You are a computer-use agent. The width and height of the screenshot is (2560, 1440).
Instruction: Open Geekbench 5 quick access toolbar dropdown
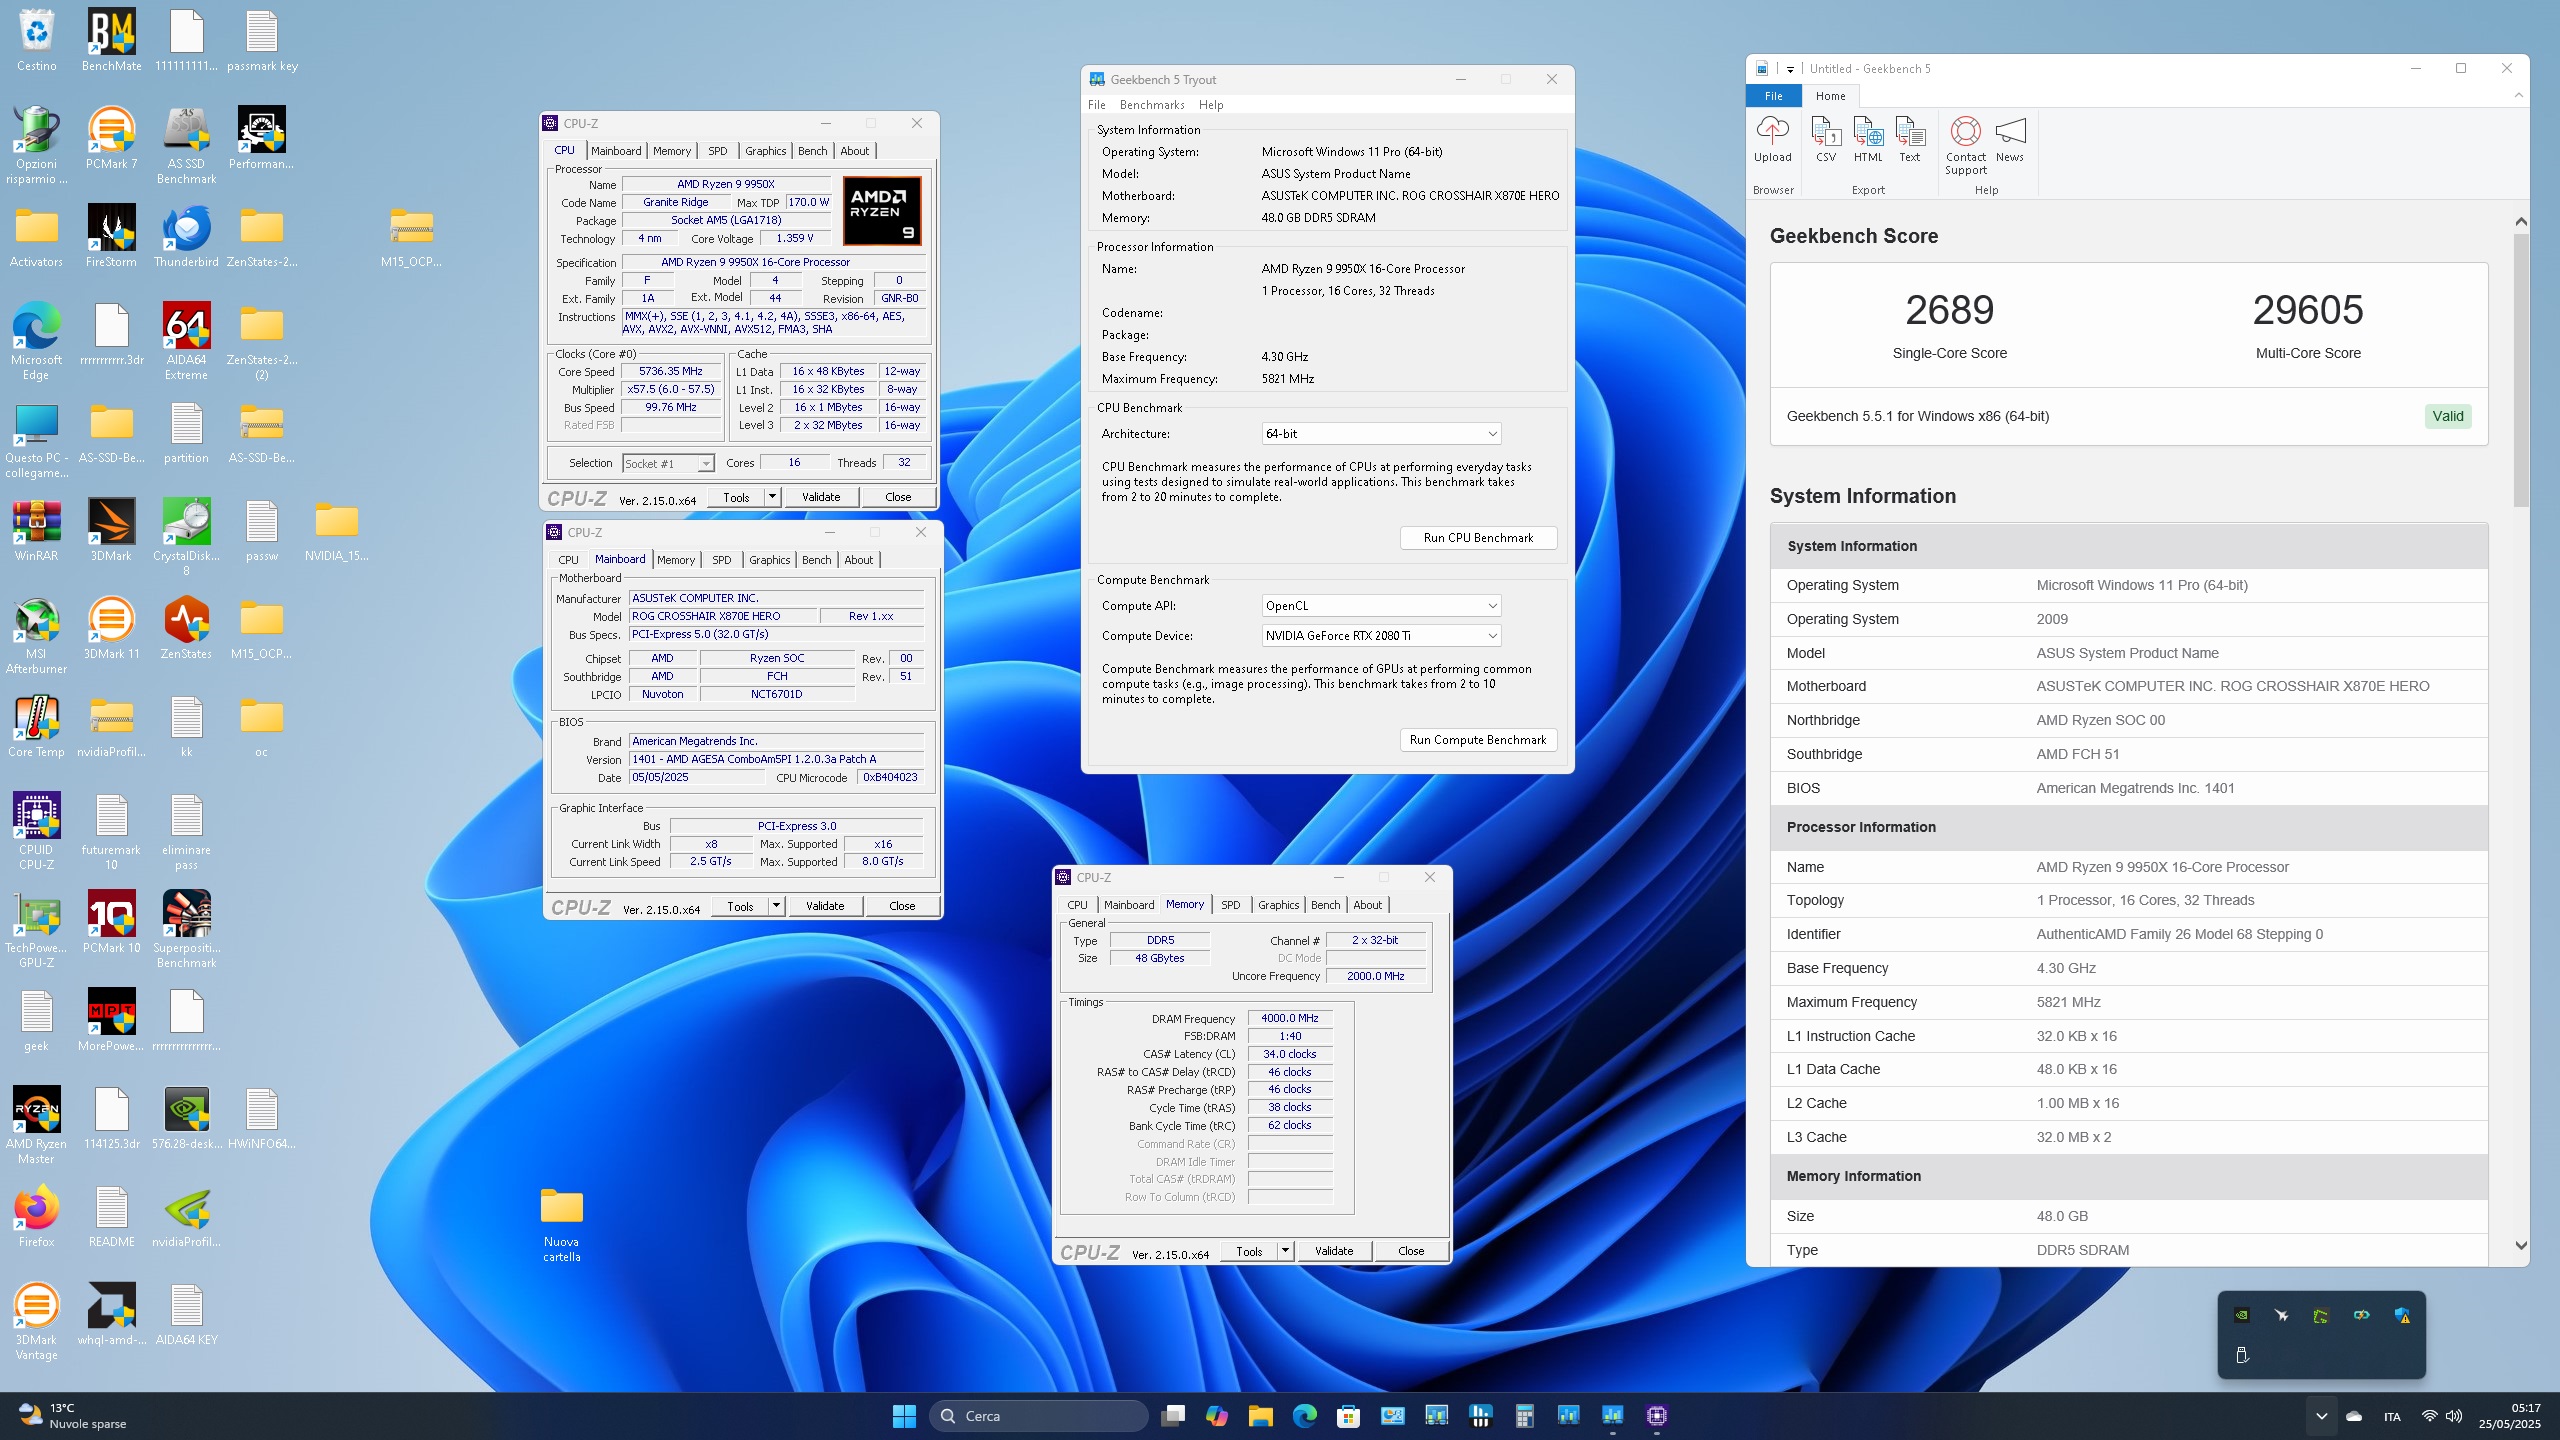(1790, 69)
